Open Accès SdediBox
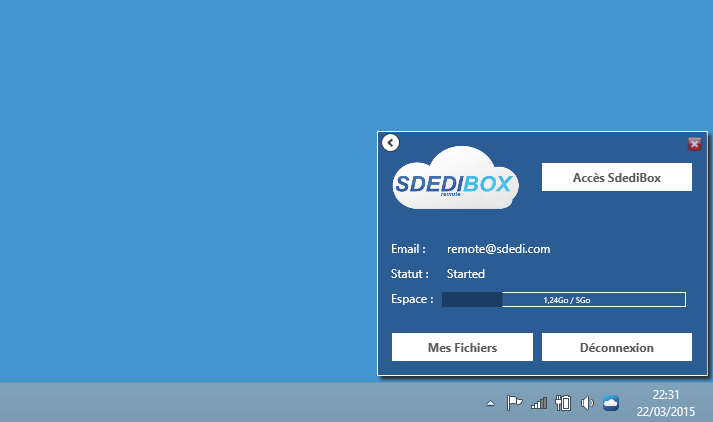The width and height of the screenshot is (713, 422). tap(617, 177)
